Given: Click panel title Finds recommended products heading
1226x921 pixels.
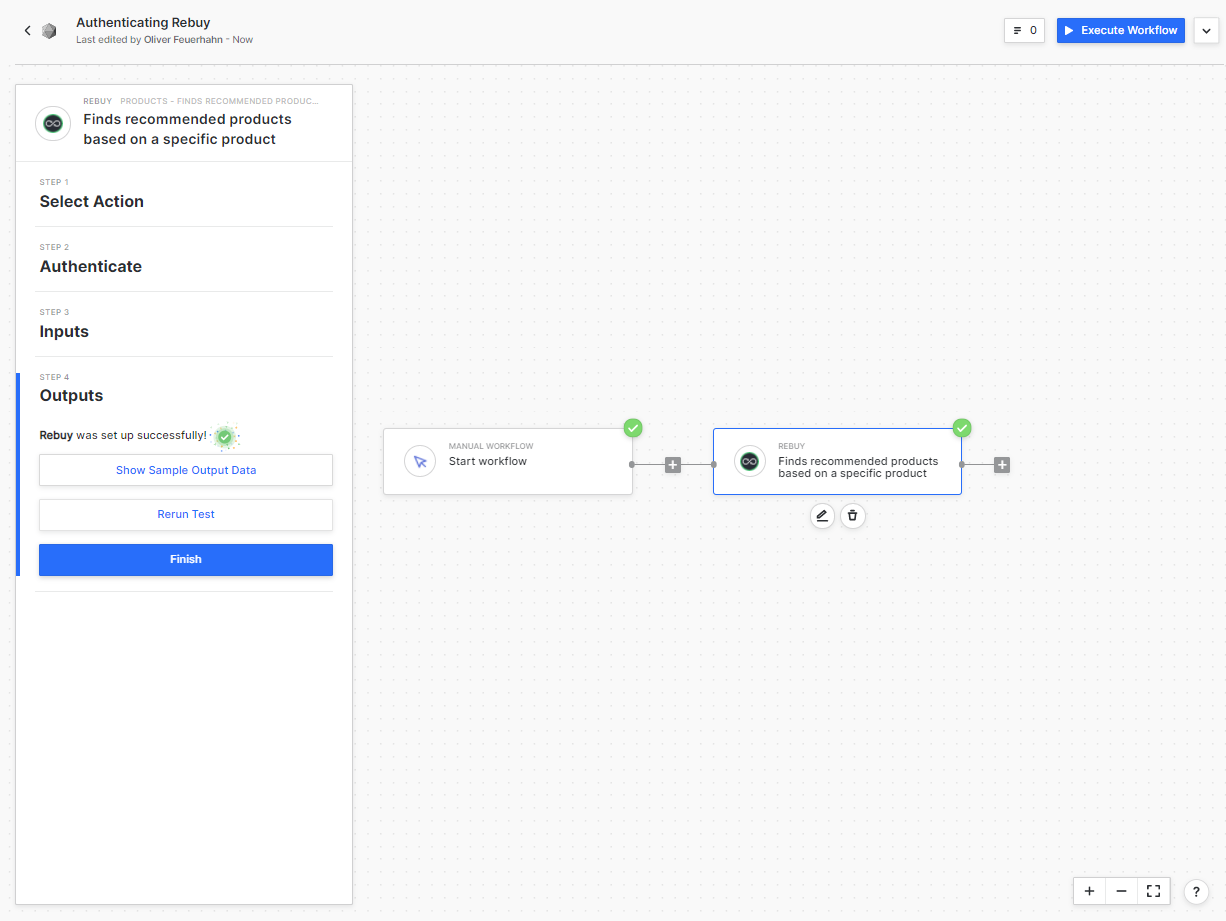Looking at the screenshot, I should click(x=188, y=129).
